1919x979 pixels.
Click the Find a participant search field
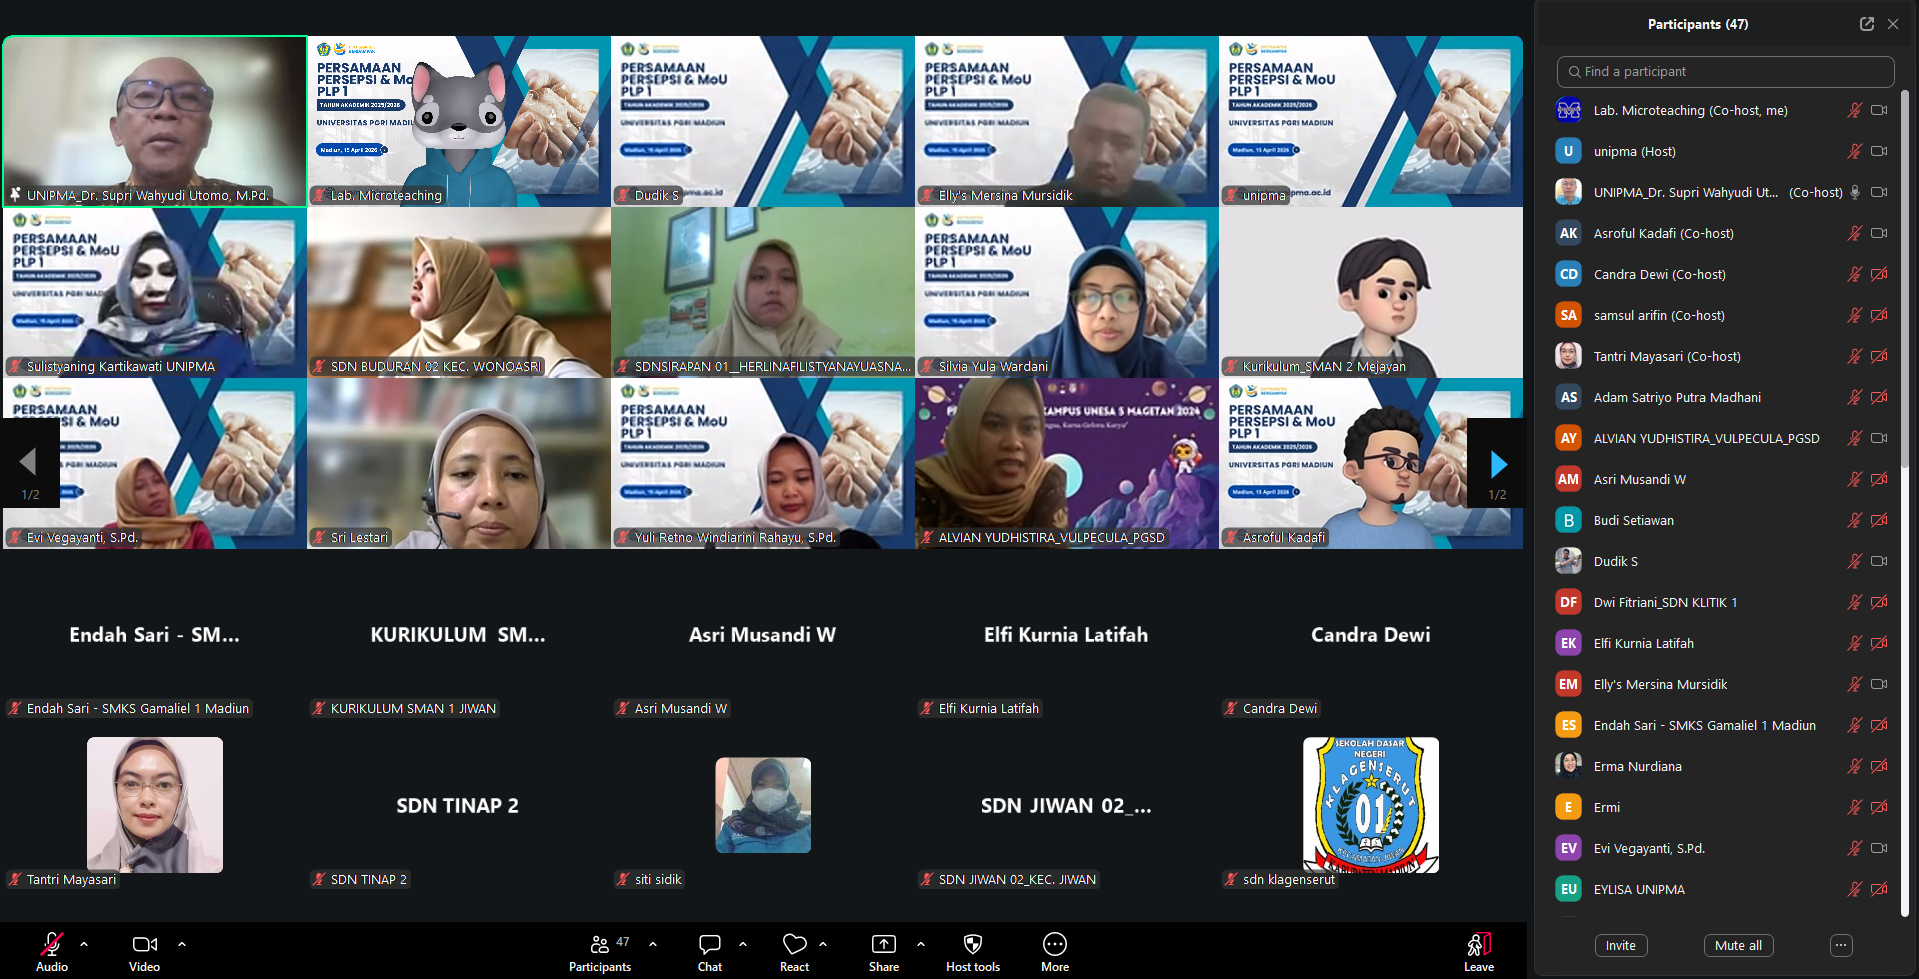pyautogui.click(x=1725, y=72)
